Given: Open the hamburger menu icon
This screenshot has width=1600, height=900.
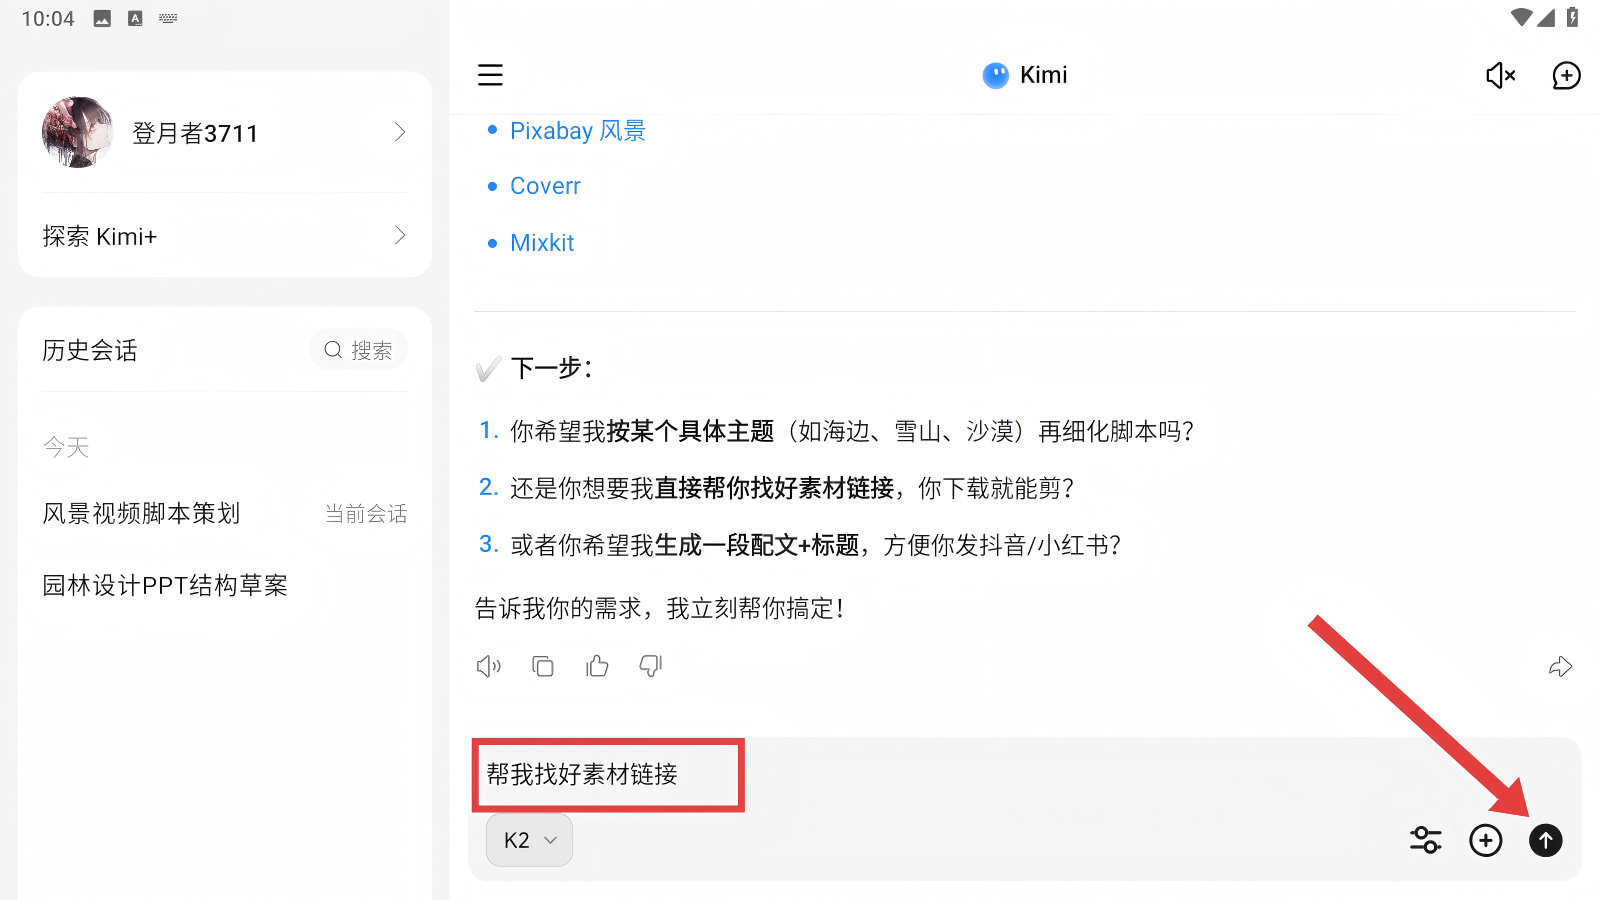Looking at the screenshot, I should 490,75.
